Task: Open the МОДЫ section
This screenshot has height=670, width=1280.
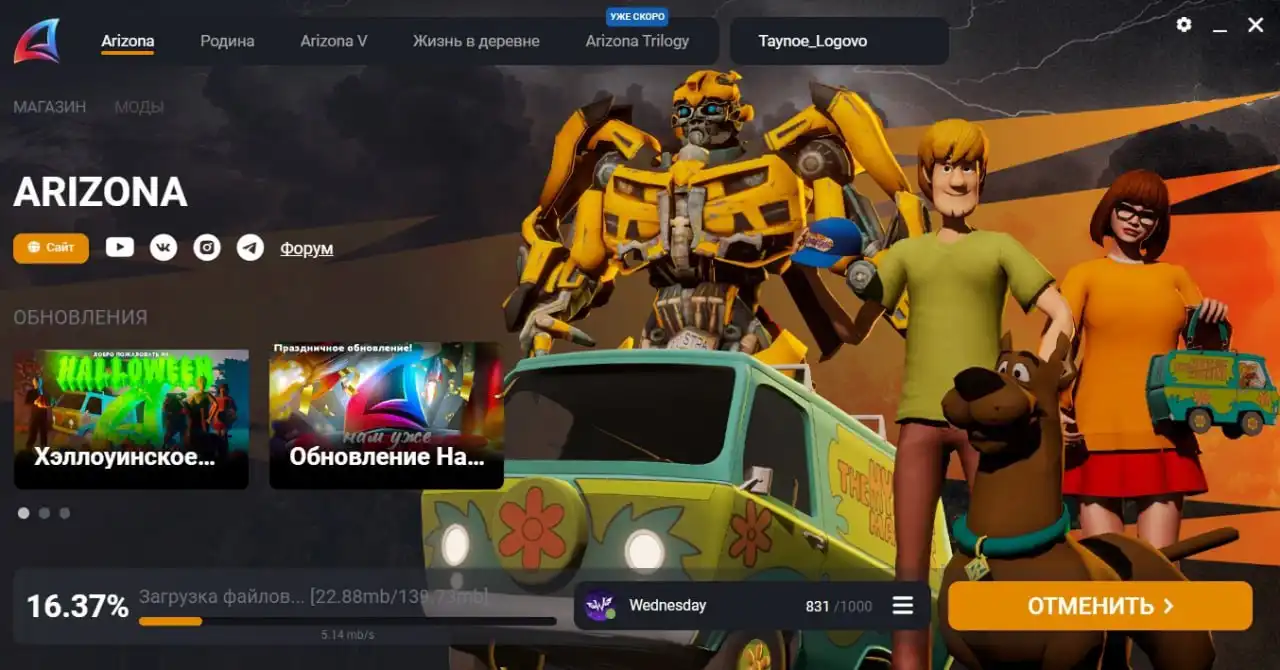Action: pos(139,107)
